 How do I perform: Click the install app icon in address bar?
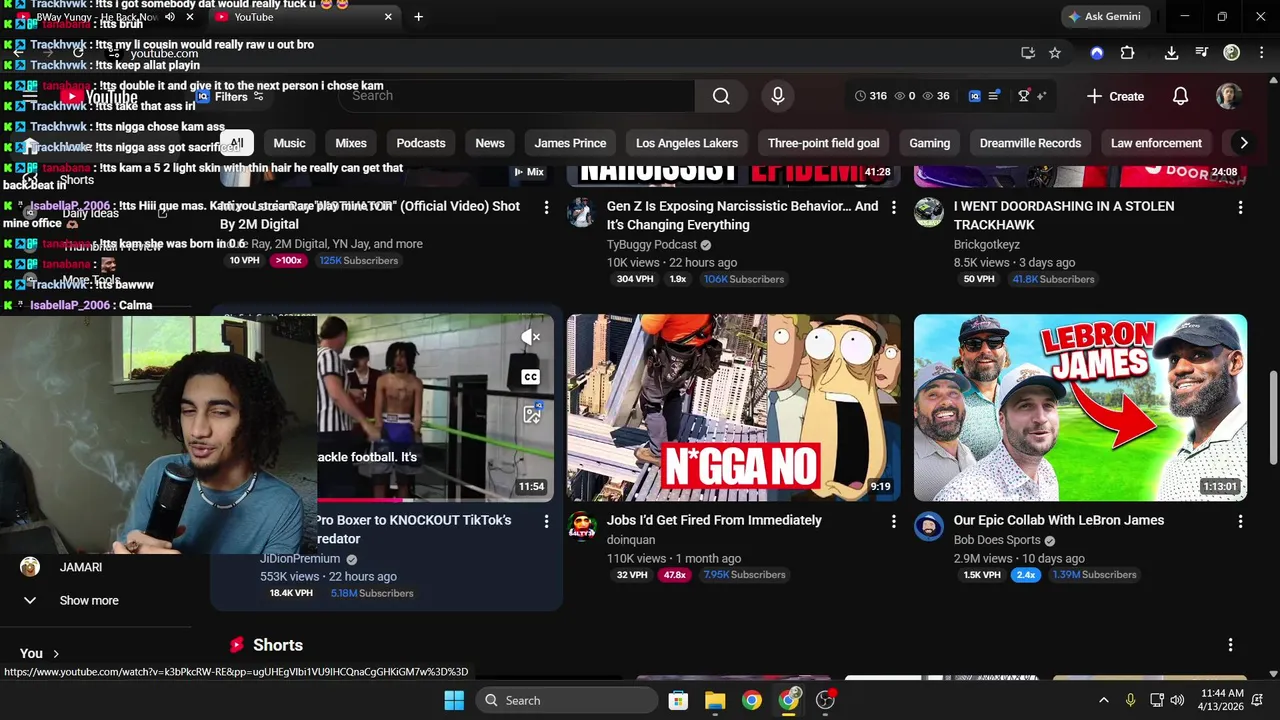tap(1027, 53)
